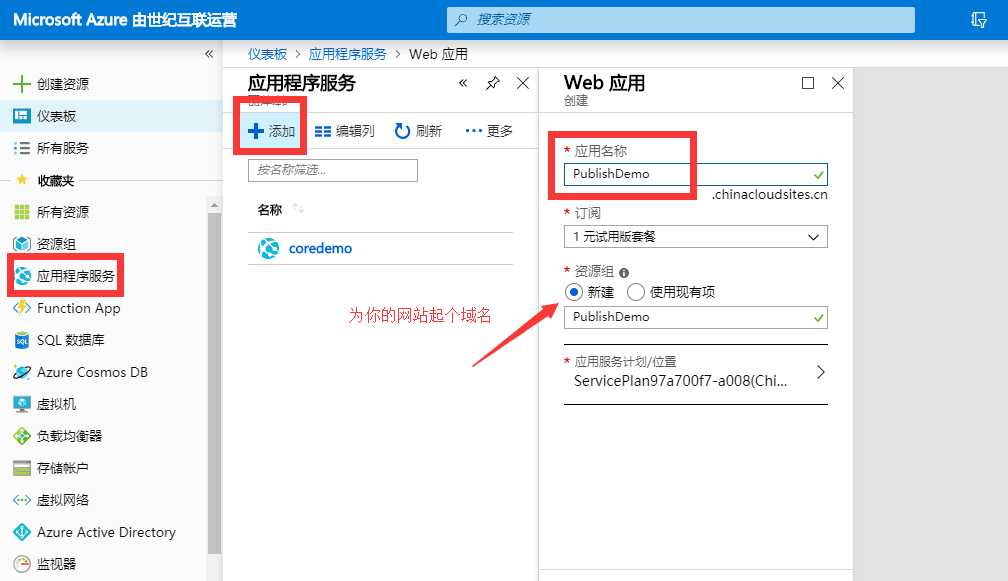Collapse the App Services blade
This screenshot has height=581, width=1008.
(x=463, y=83)
